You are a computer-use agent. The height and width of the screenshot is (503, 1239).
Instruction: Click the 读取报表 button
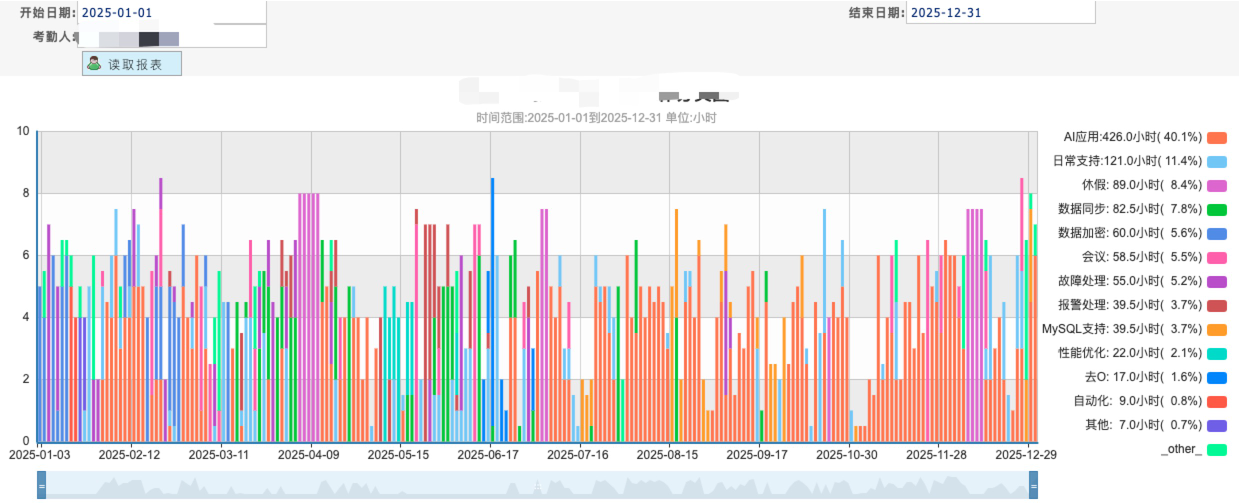point(131,63)
